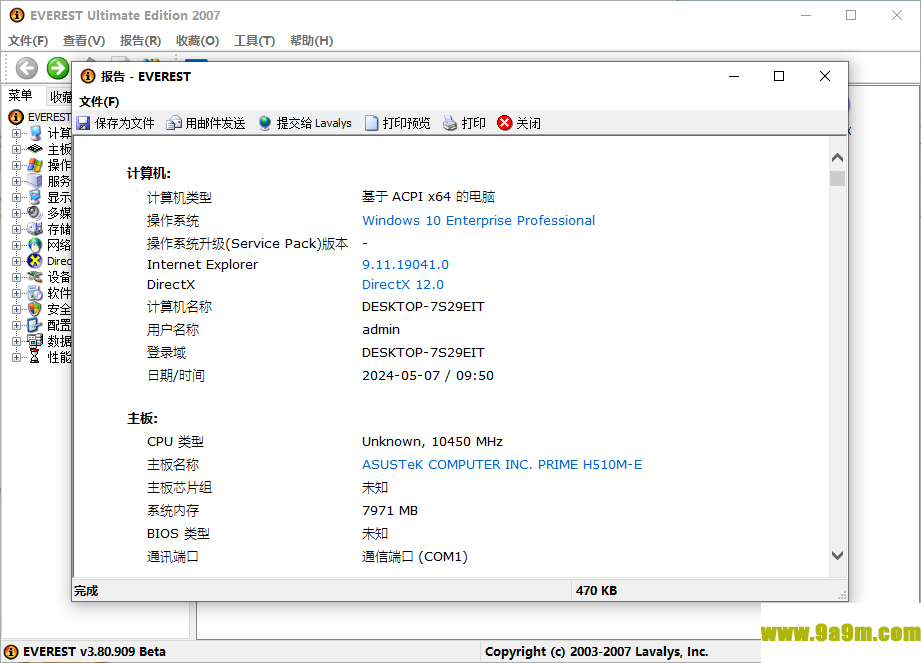
Task: Open the 查看(V) menu
Action: [x=84, y=41]
